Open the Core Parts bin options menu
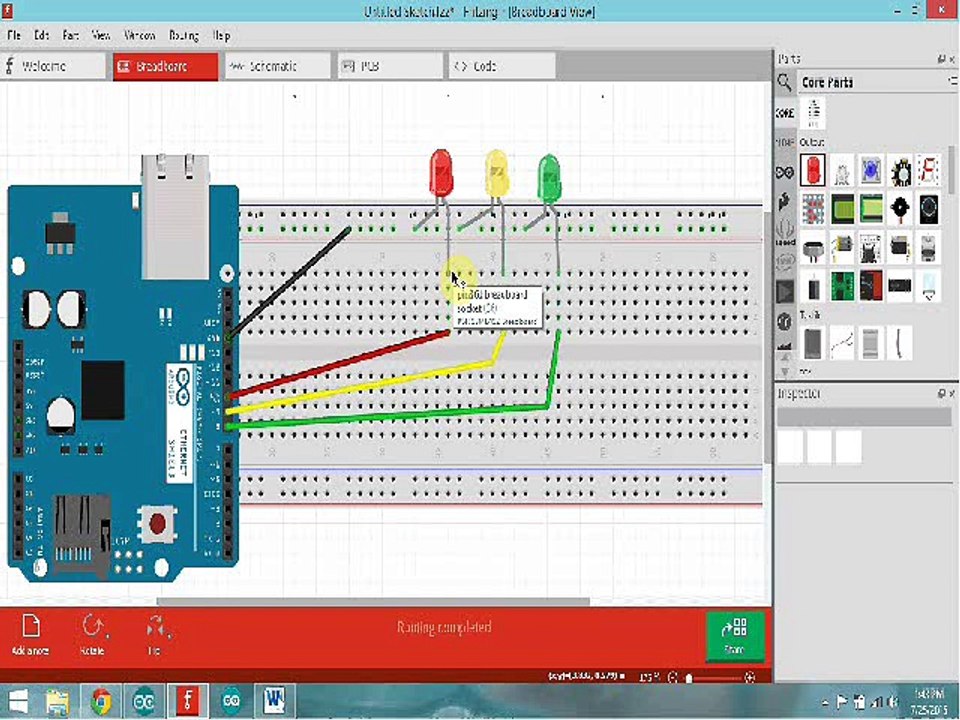 coord(952,81)
